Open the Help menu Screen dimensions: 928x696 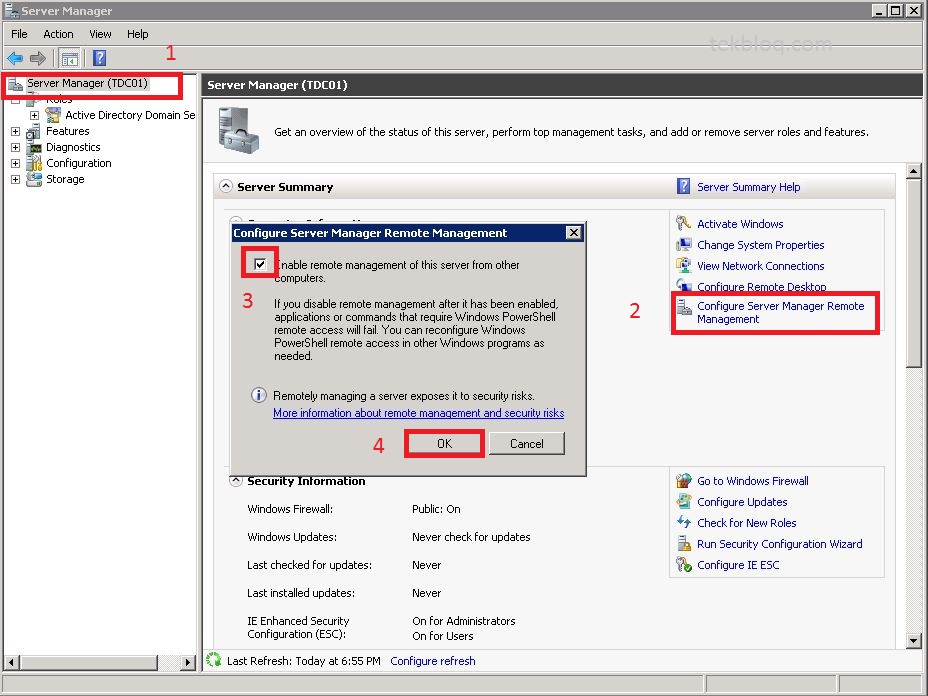pyautogui.click(x=137, y=34)
